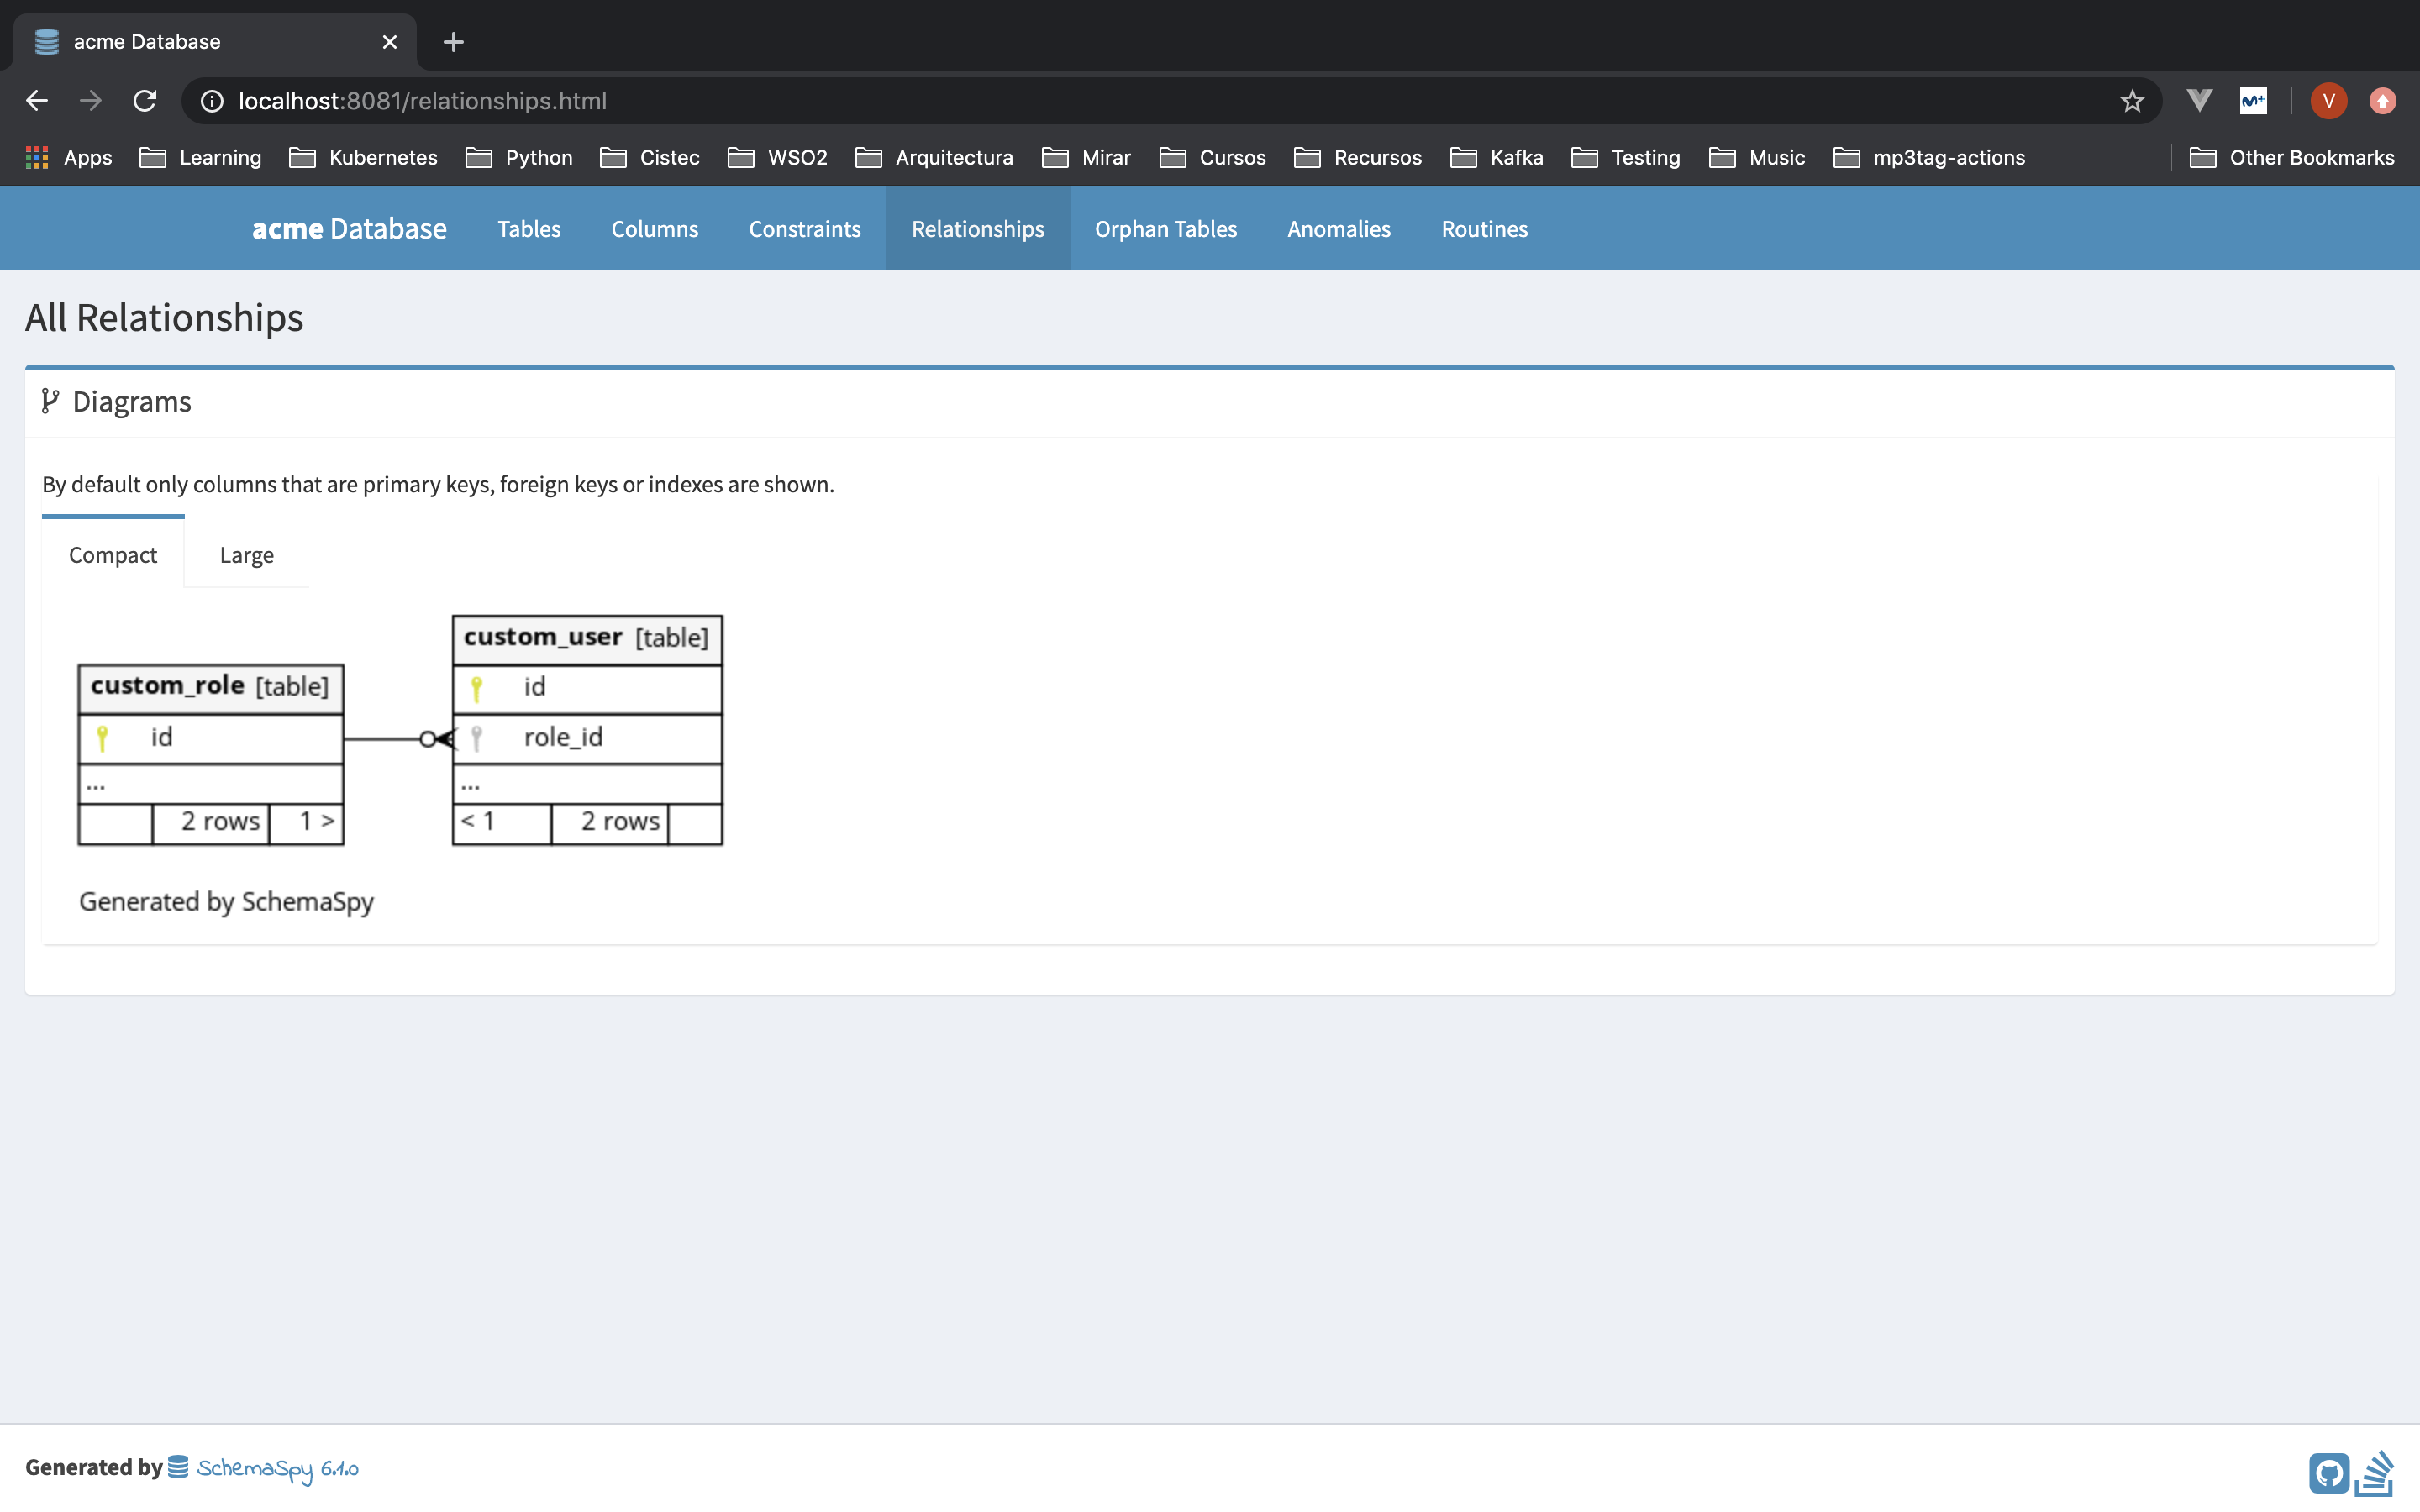The height and width of the screenshot is (1512, 2420).
Task: Select the Compact diagram tab
Action: pyautogui.click(x=113, y=555)
